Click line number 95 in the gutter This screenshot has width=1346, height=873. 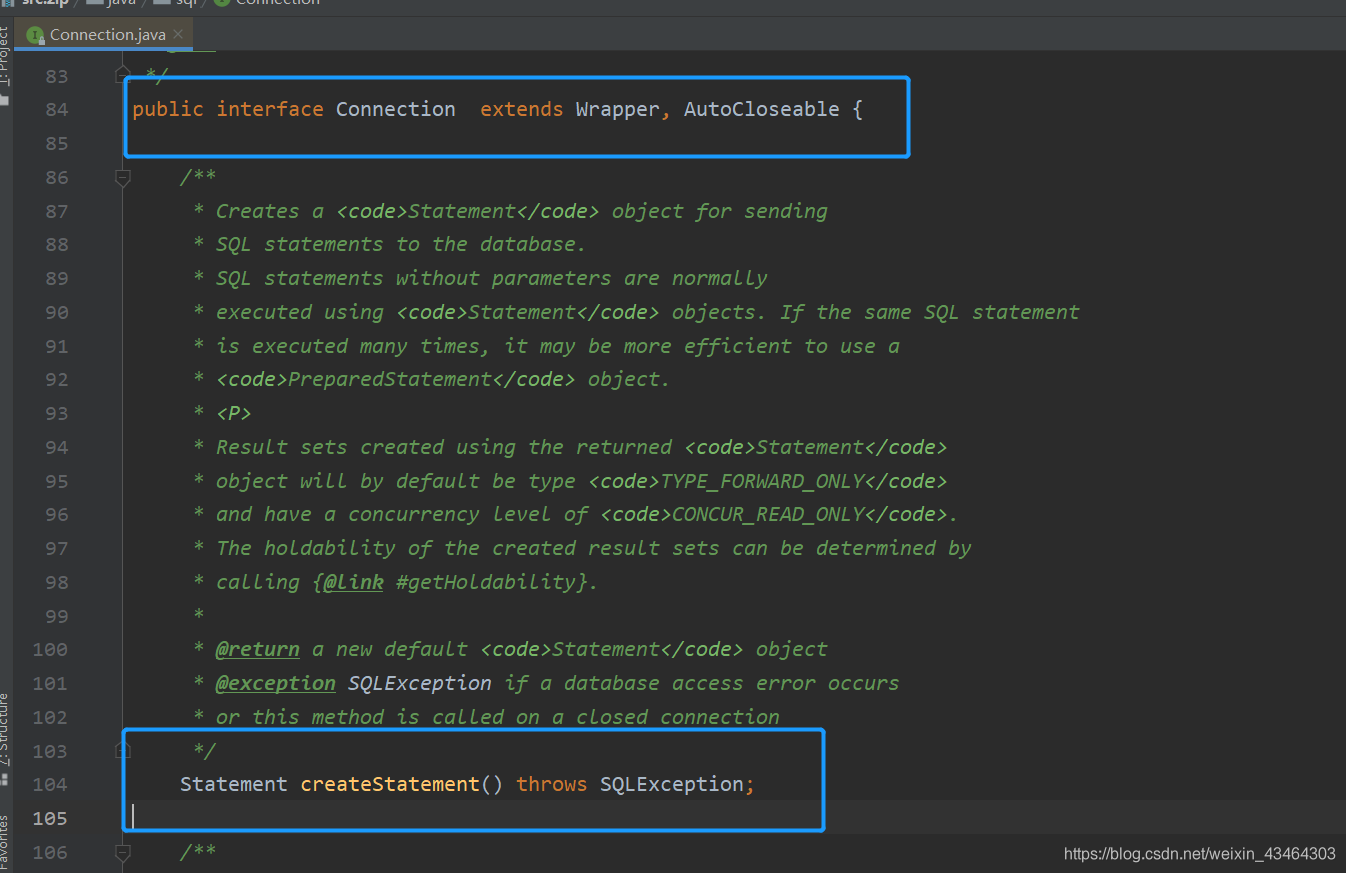click(x=57, y=481)
